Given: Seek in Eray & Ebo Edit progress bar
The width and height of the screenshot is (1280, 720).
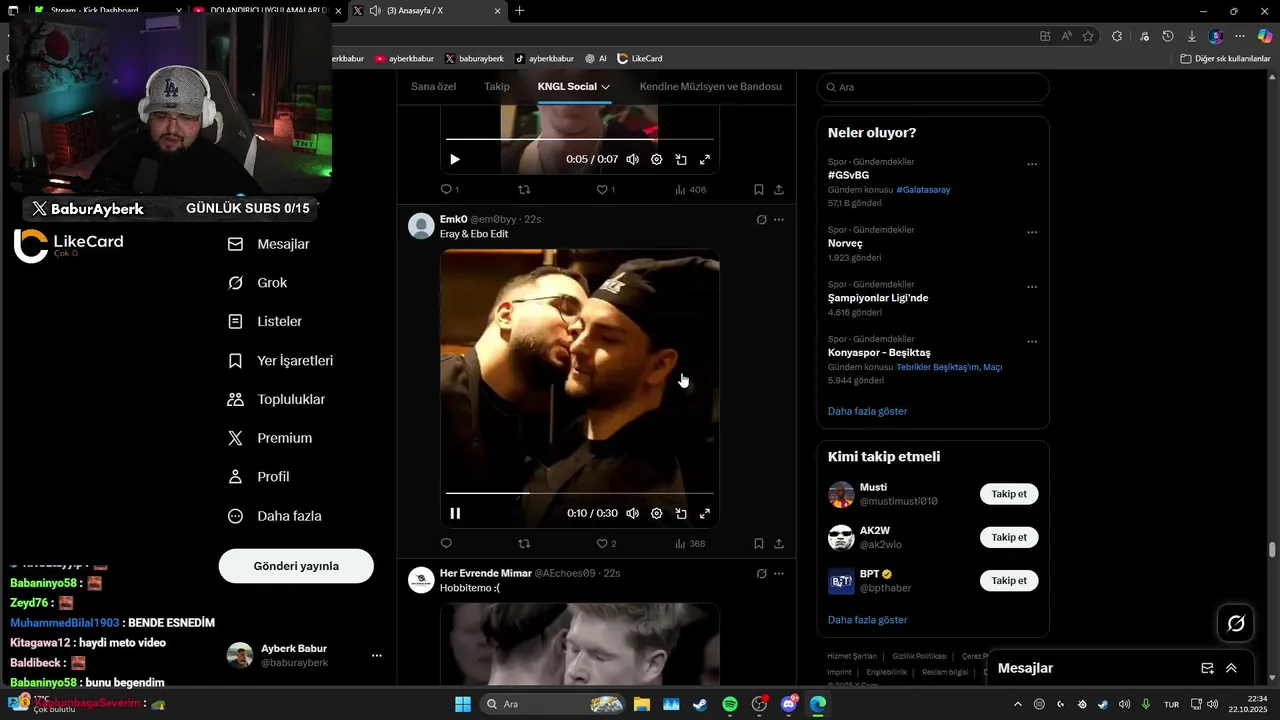Looking at the screenshot, I should tap(580, 493).
